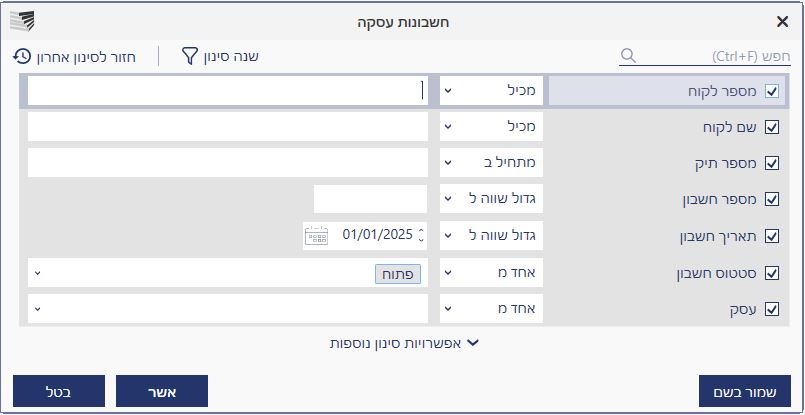Viewport: 805px width, 415px height.
Task: Toggle the עסק checkbox
Action: [772, 309]
